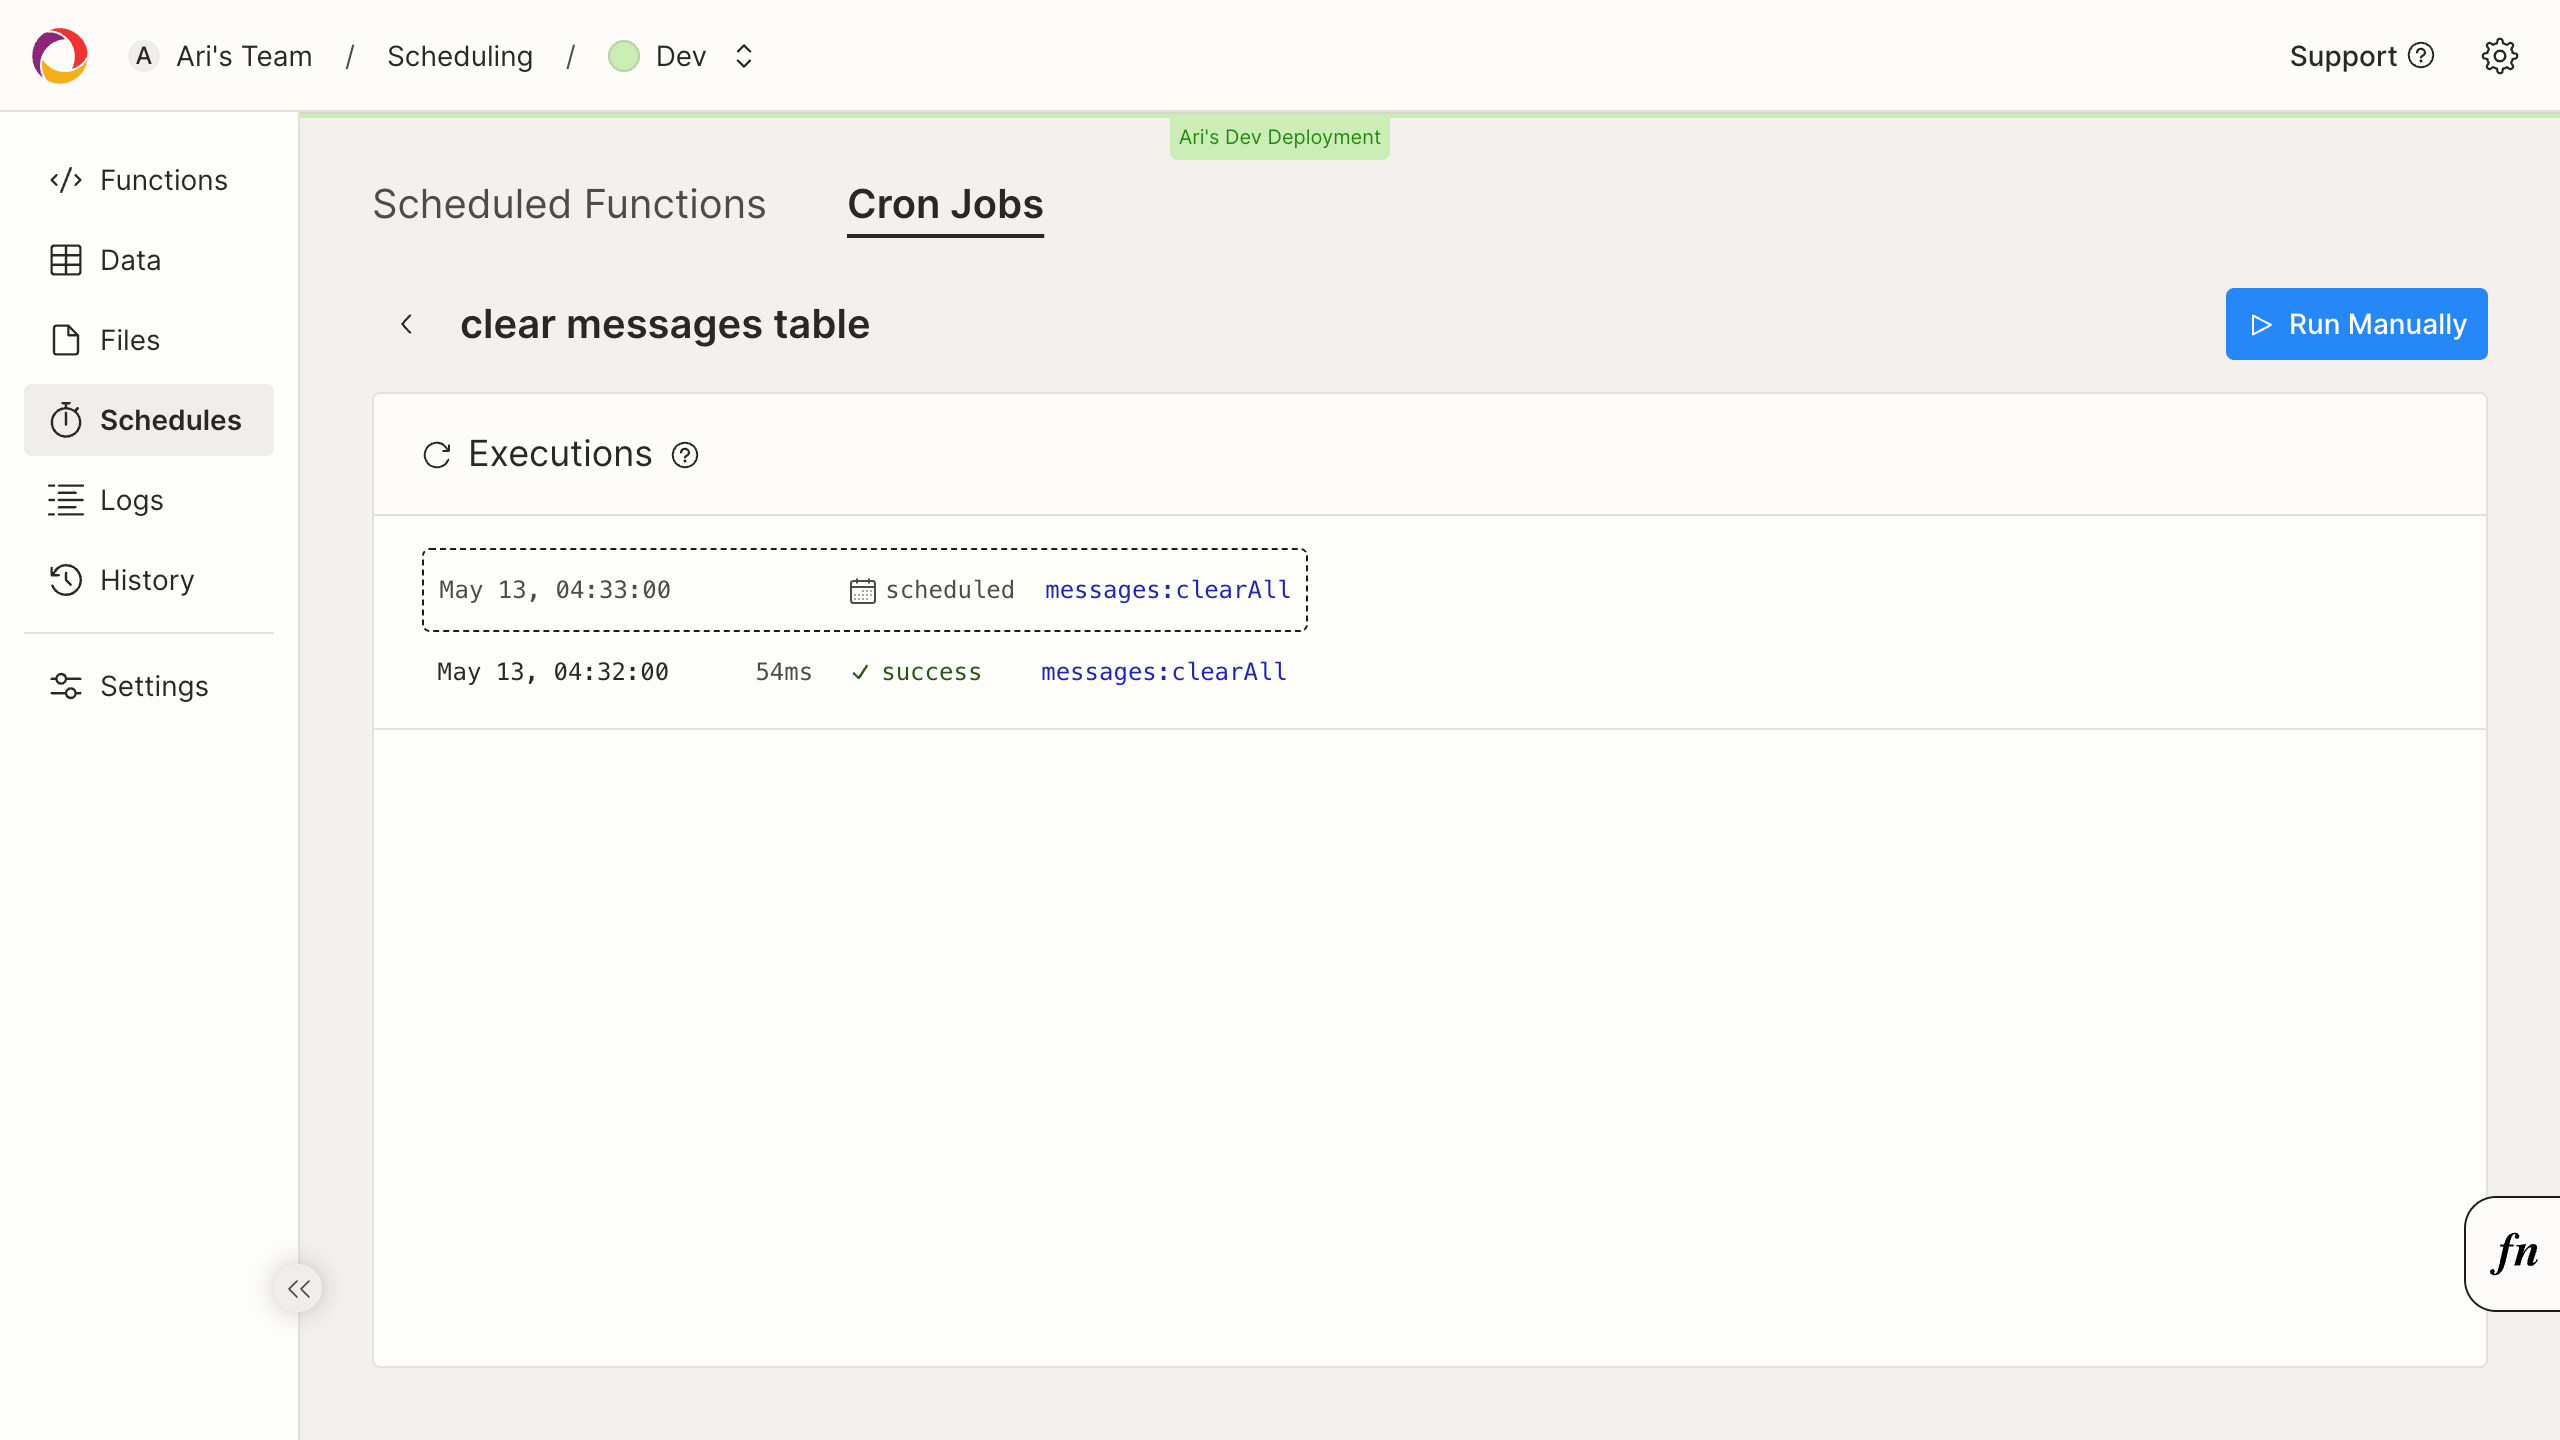Image resolution: width=2560 pixels, height=1440 pixels.
Task: Switch to Scheduled Functions tab
Action: pos(568,202)
